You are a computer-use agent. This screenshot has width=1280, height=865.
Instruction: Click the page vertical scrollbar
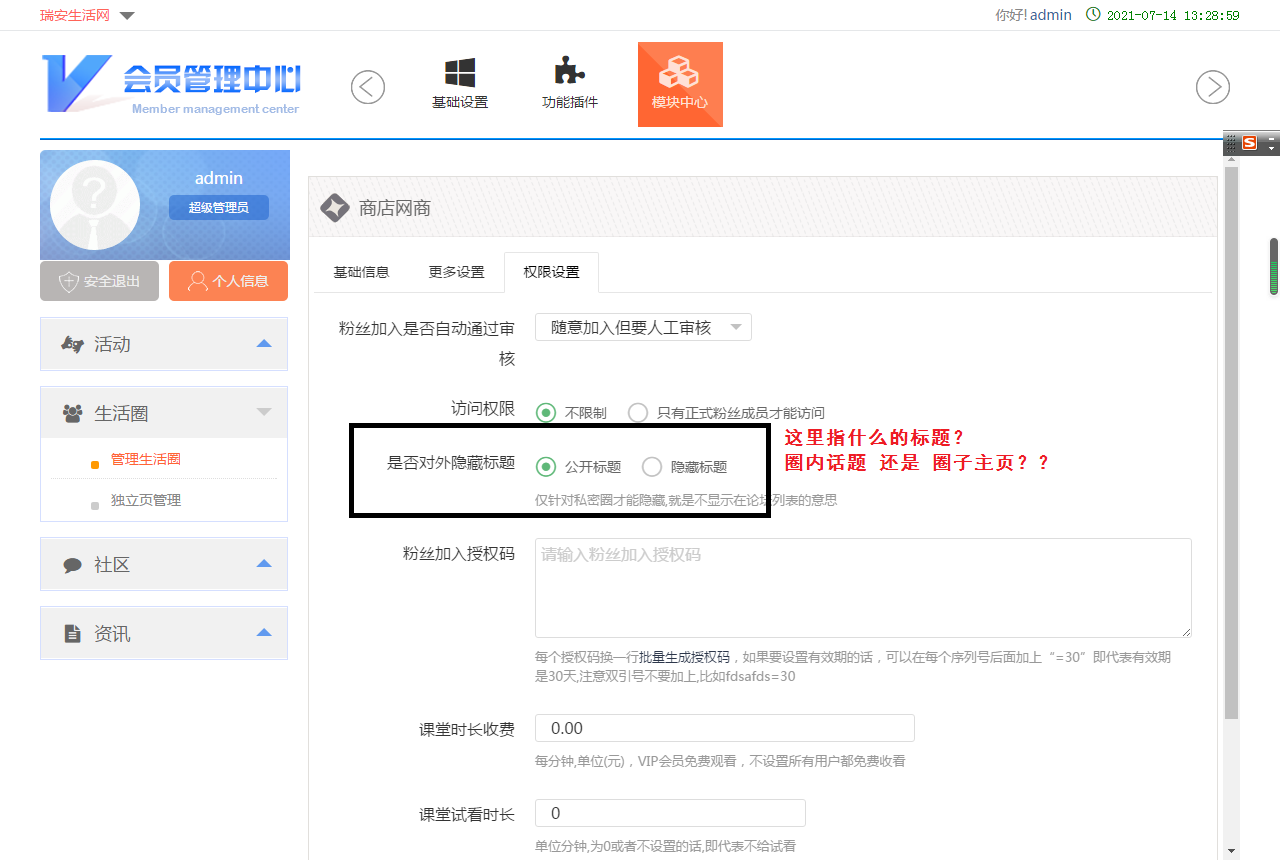(1231, 440)
